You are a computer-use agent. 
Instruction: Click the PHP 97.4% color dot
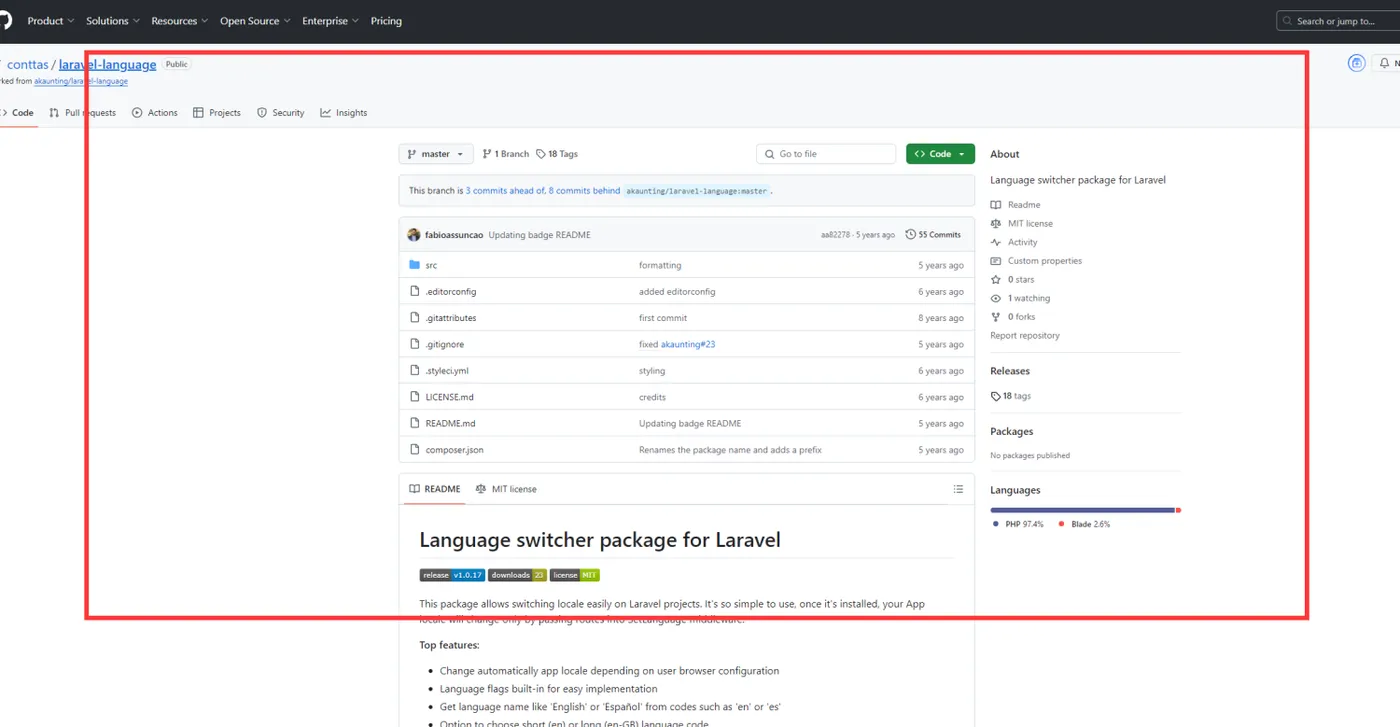pyautogui.click(x=996, y=524)
